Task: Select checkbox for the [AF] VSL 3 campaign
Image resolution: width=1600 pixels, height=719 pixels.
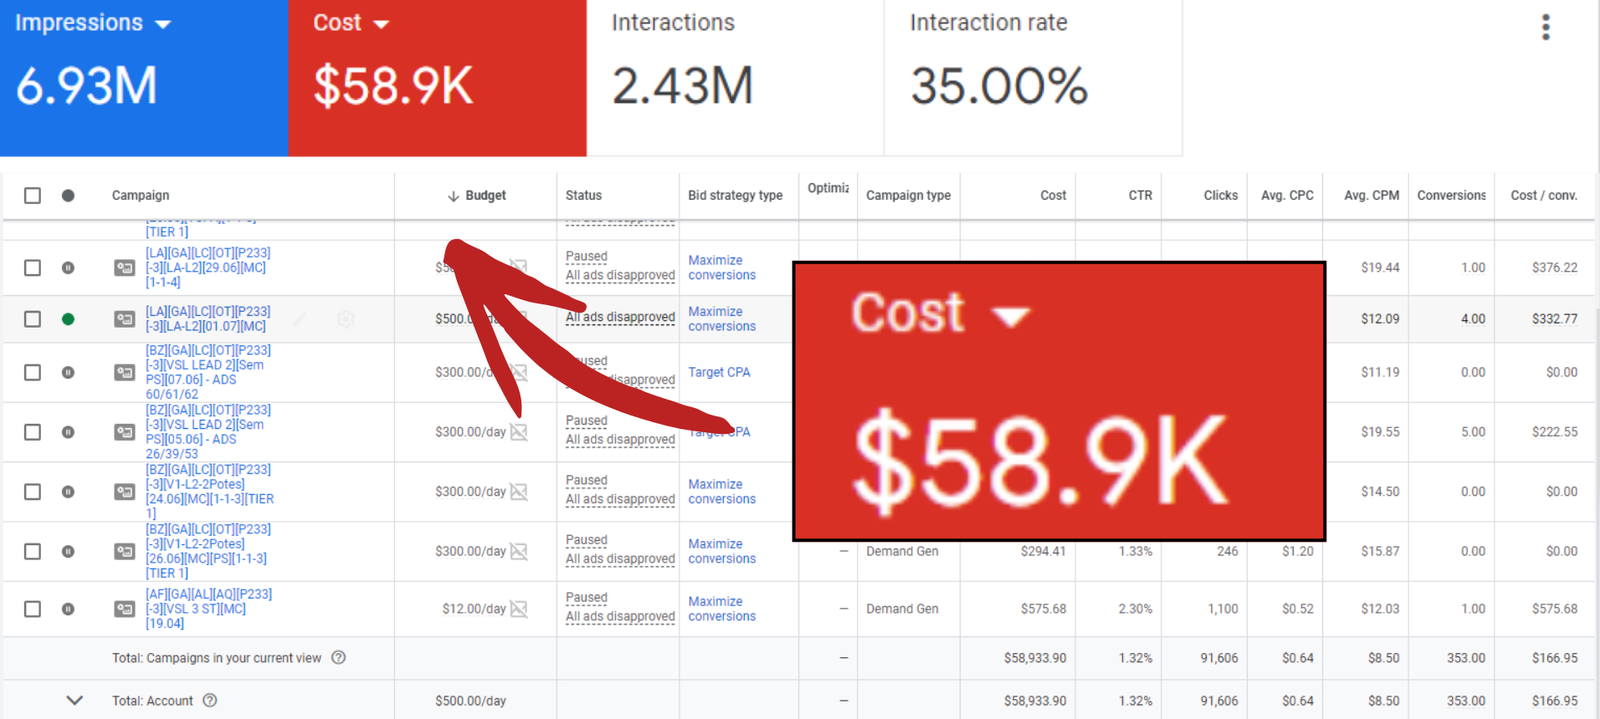Action: (x=33, y=609)
